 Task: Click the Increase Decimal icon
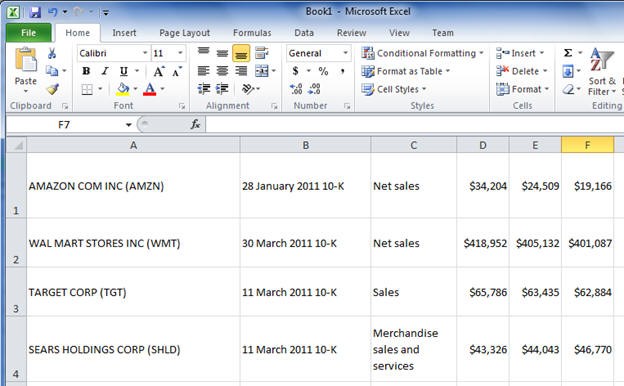tap(296, 89)
